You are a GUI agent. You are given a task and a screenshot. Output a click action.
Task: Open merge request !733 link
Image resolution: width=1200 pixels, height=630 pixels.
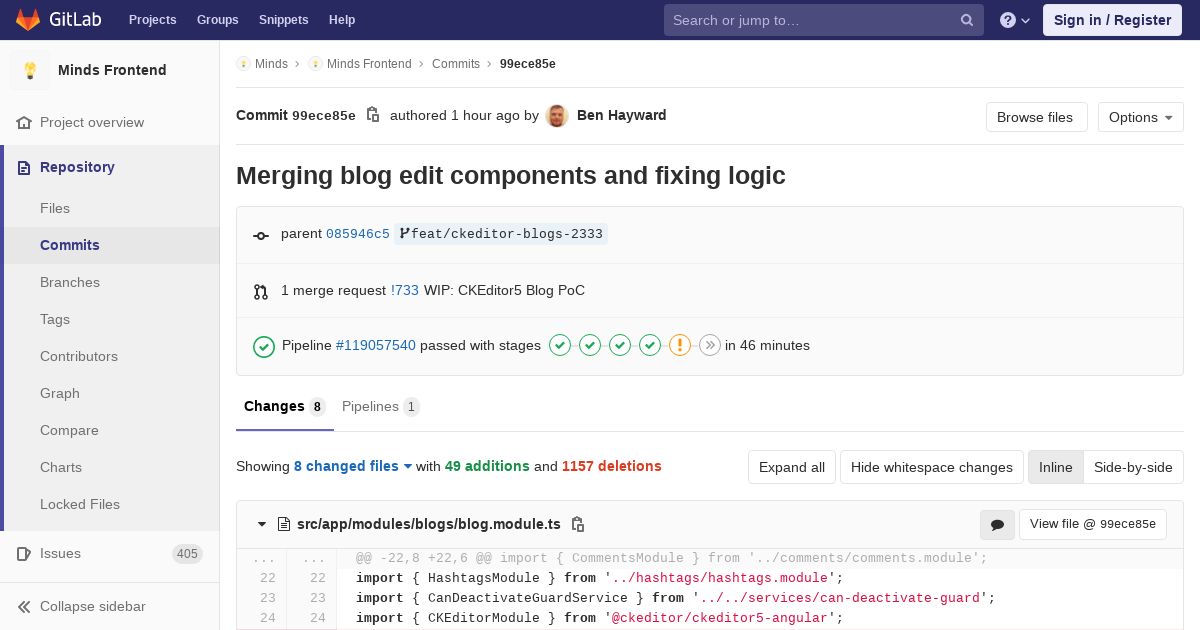[405, 290]
